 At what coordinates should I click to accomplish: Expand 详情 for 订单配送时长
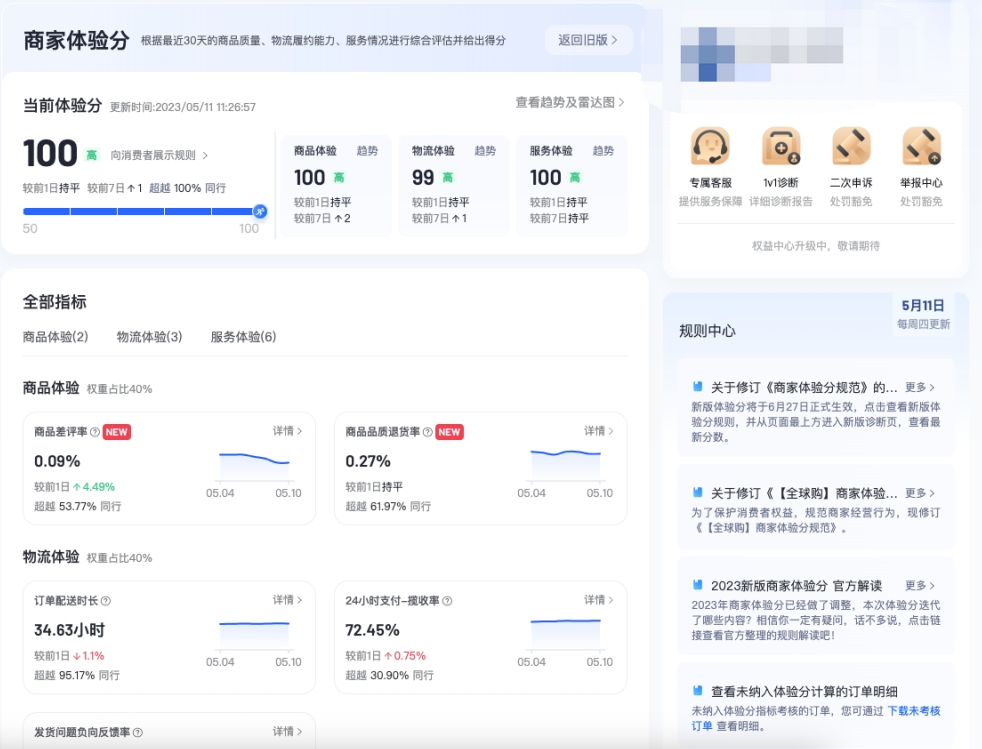pos(287,600)
